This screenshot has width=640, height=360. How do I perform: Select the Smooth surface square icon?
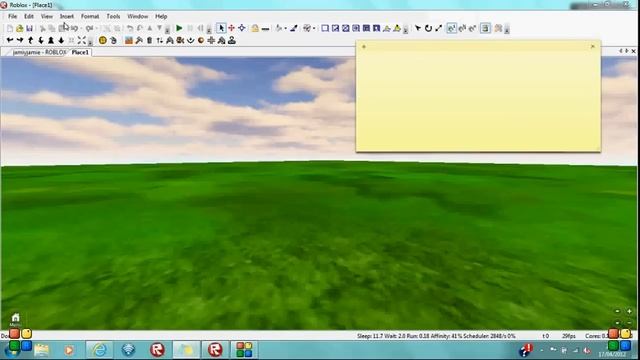[325, 28]
